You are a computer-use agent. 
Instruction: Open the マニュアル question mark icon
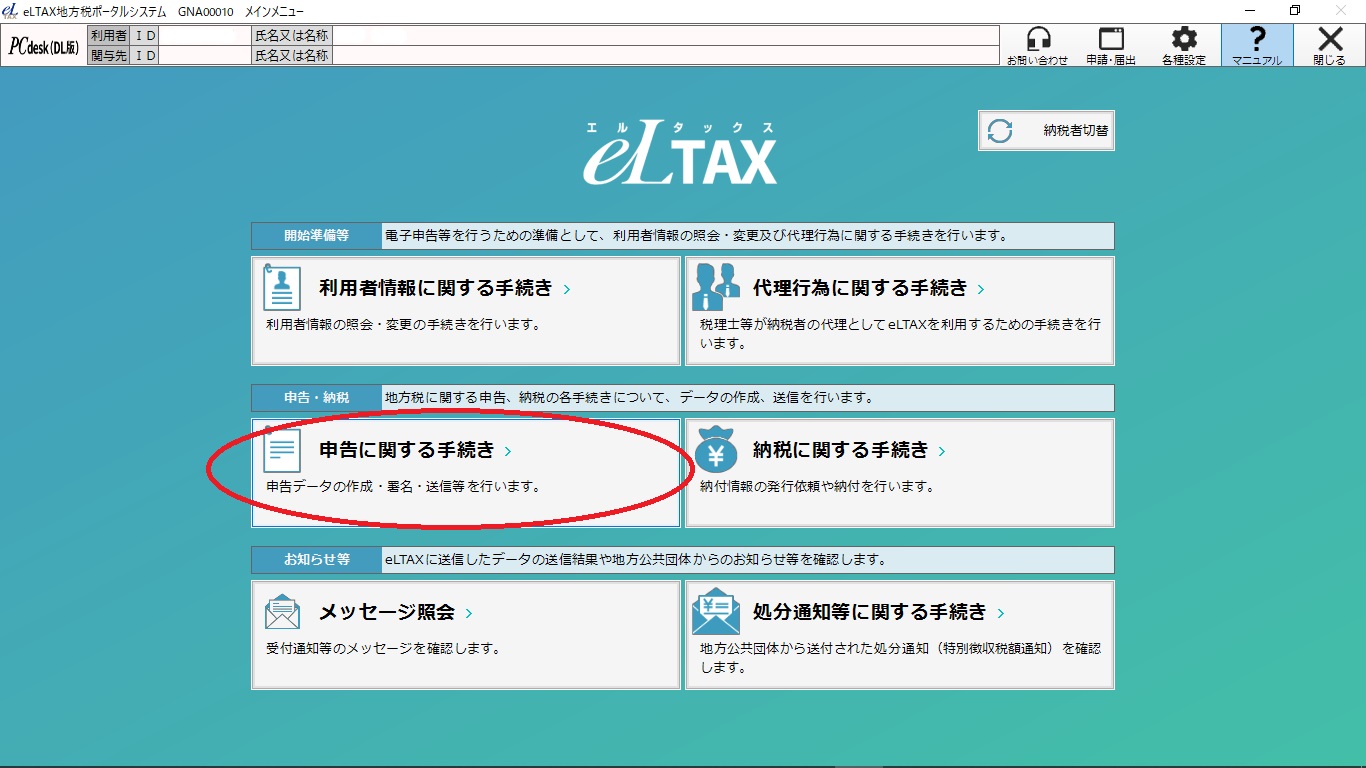click(1257, 40)
